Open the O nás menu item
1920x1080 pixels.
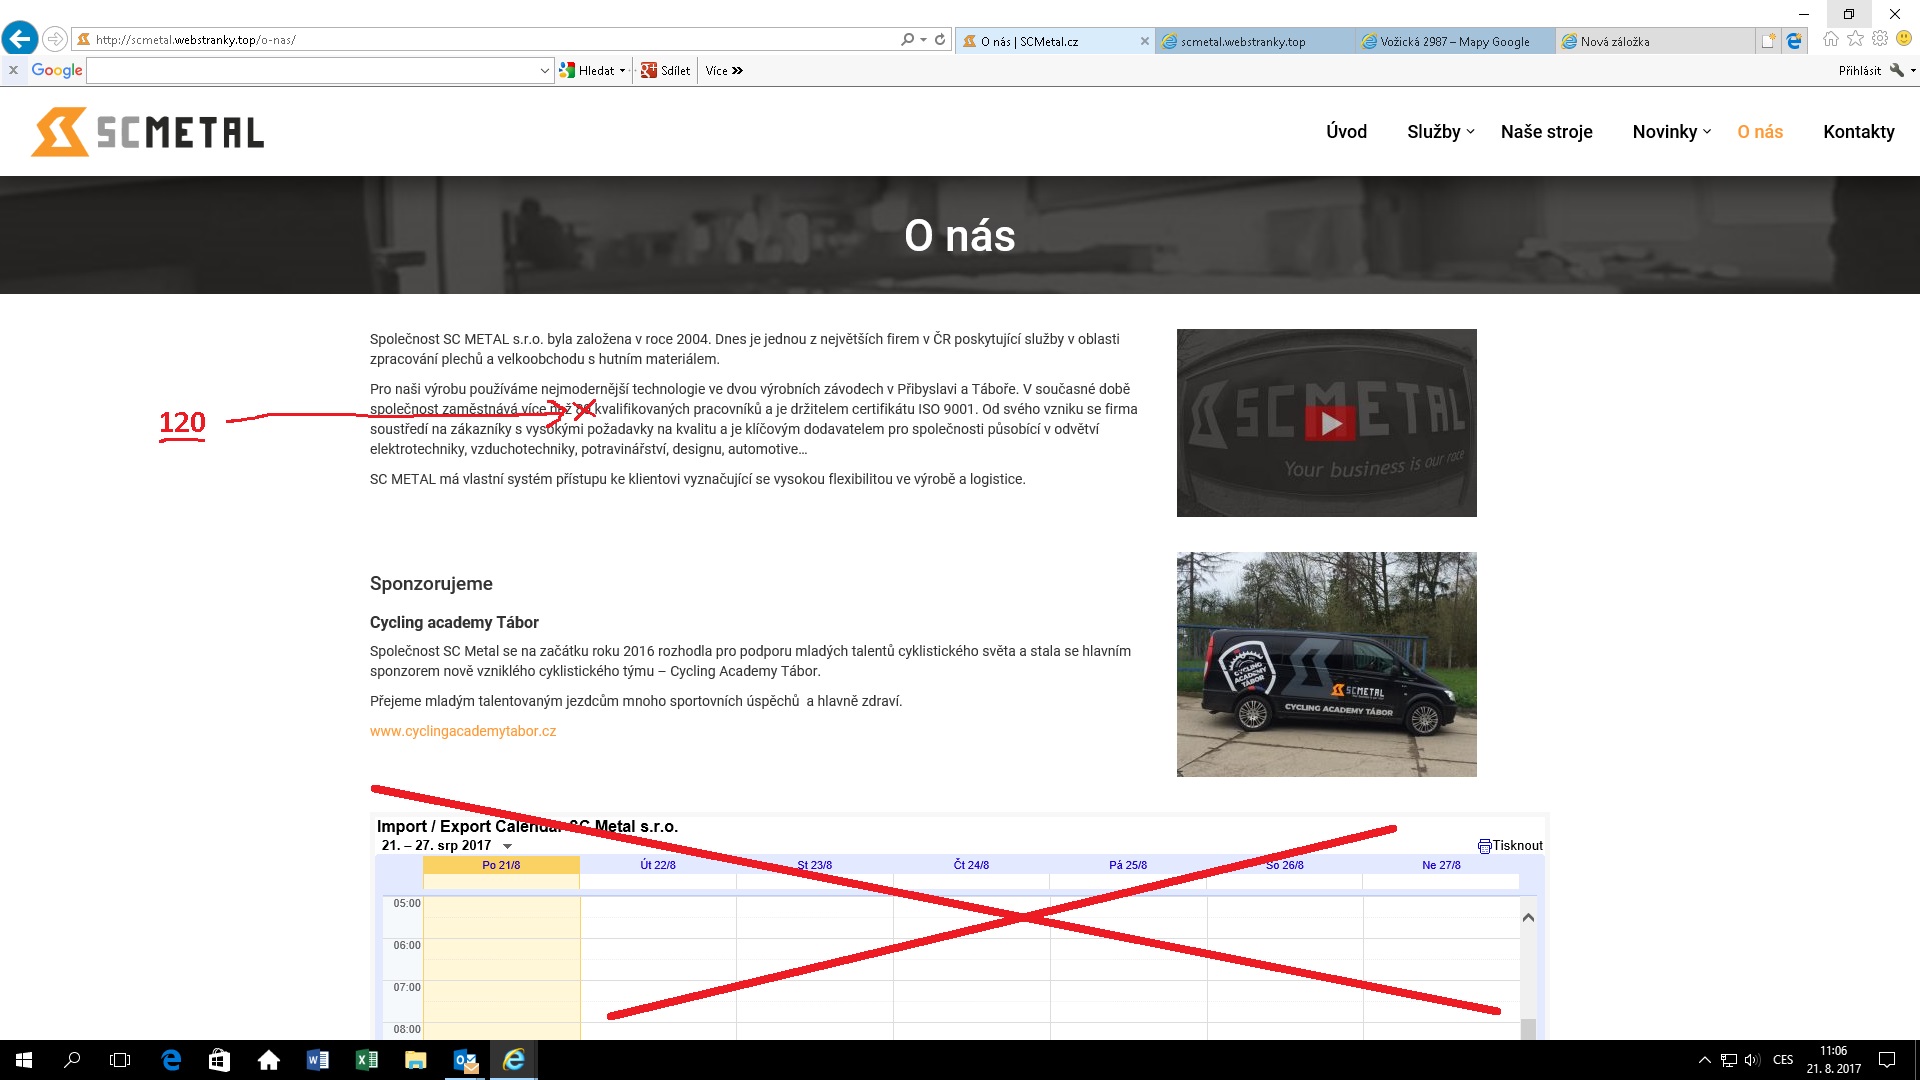click(1760, 132)
